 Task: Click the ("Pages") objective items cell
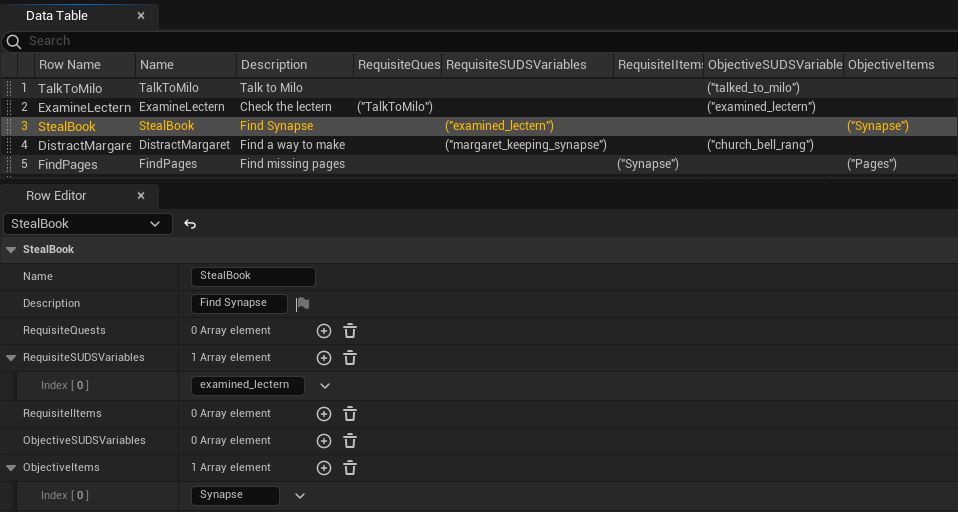[x=872, y=164]
